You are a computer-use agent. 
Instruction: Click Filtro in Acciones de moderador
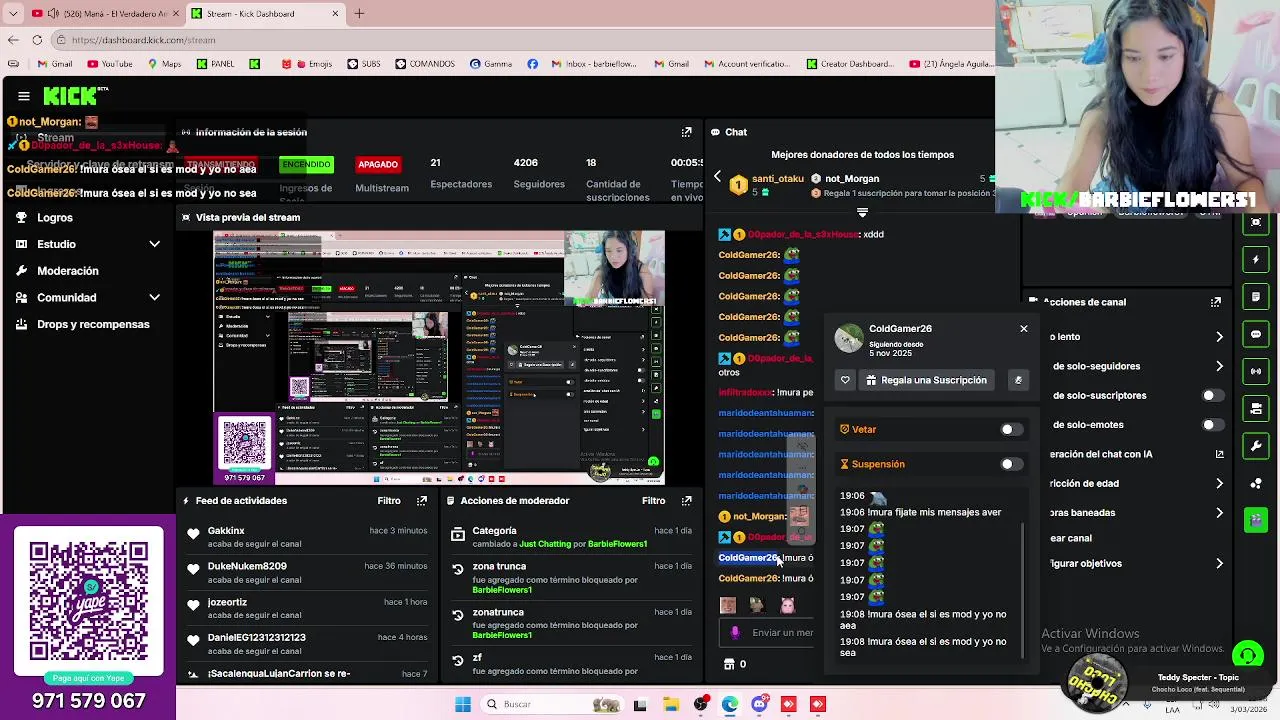coord(653,501)
